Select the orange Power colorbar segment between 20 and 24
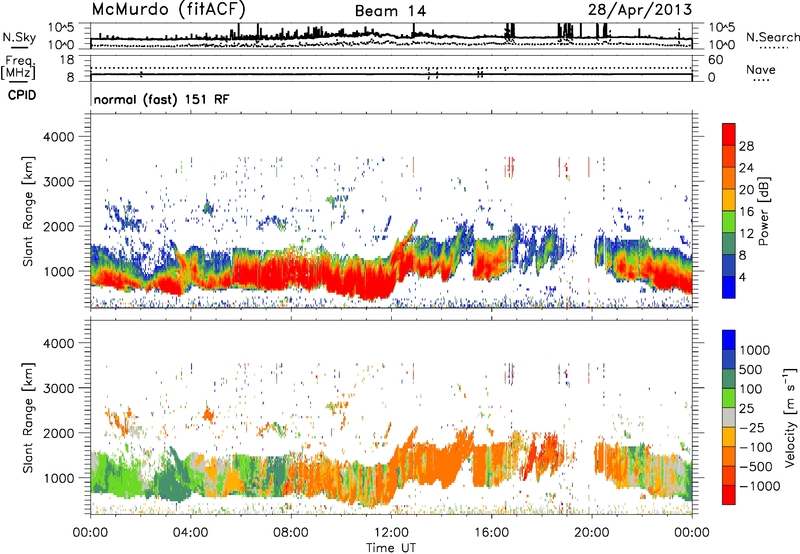Image resolution: width=800 pixels, height=554 pixels. 729,178
